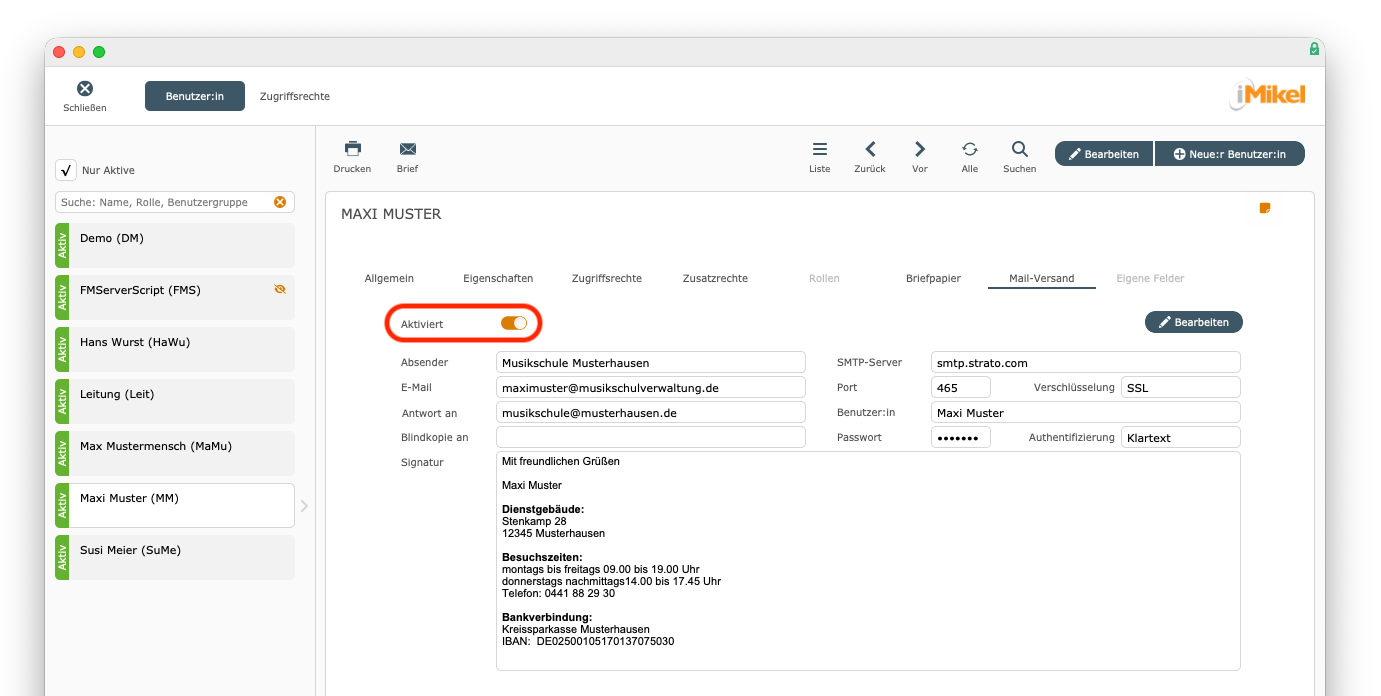This screenshot has height=696, width=1381.
Task: Open the Suchen magnifier icon
Action: click(1019, 149)
